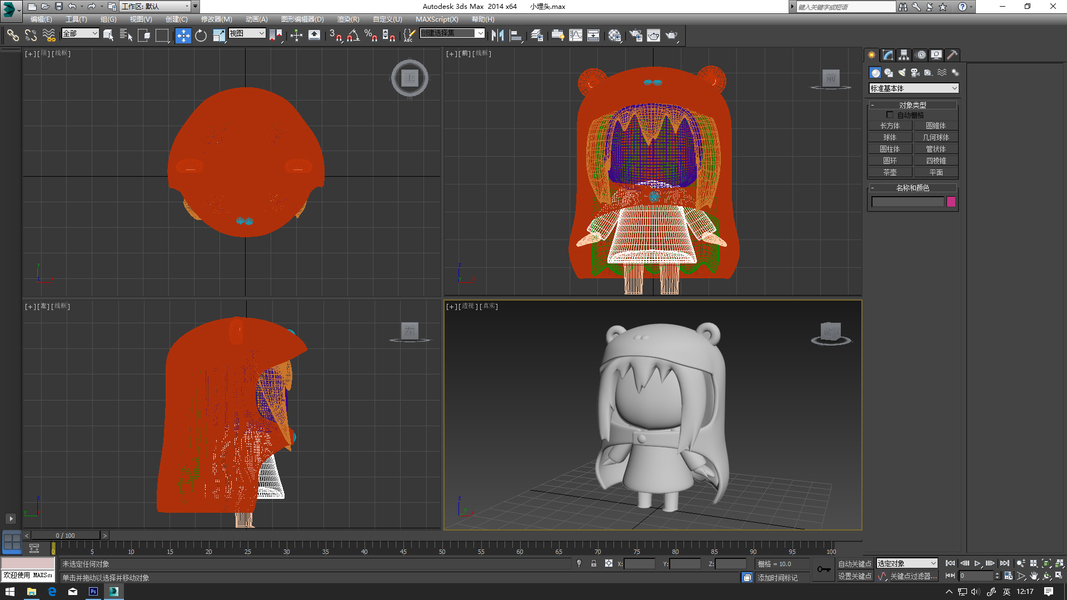Click Maximize Viewport Toggle icon
The width and height of the screenshot is (1067, 600).
1059,576
